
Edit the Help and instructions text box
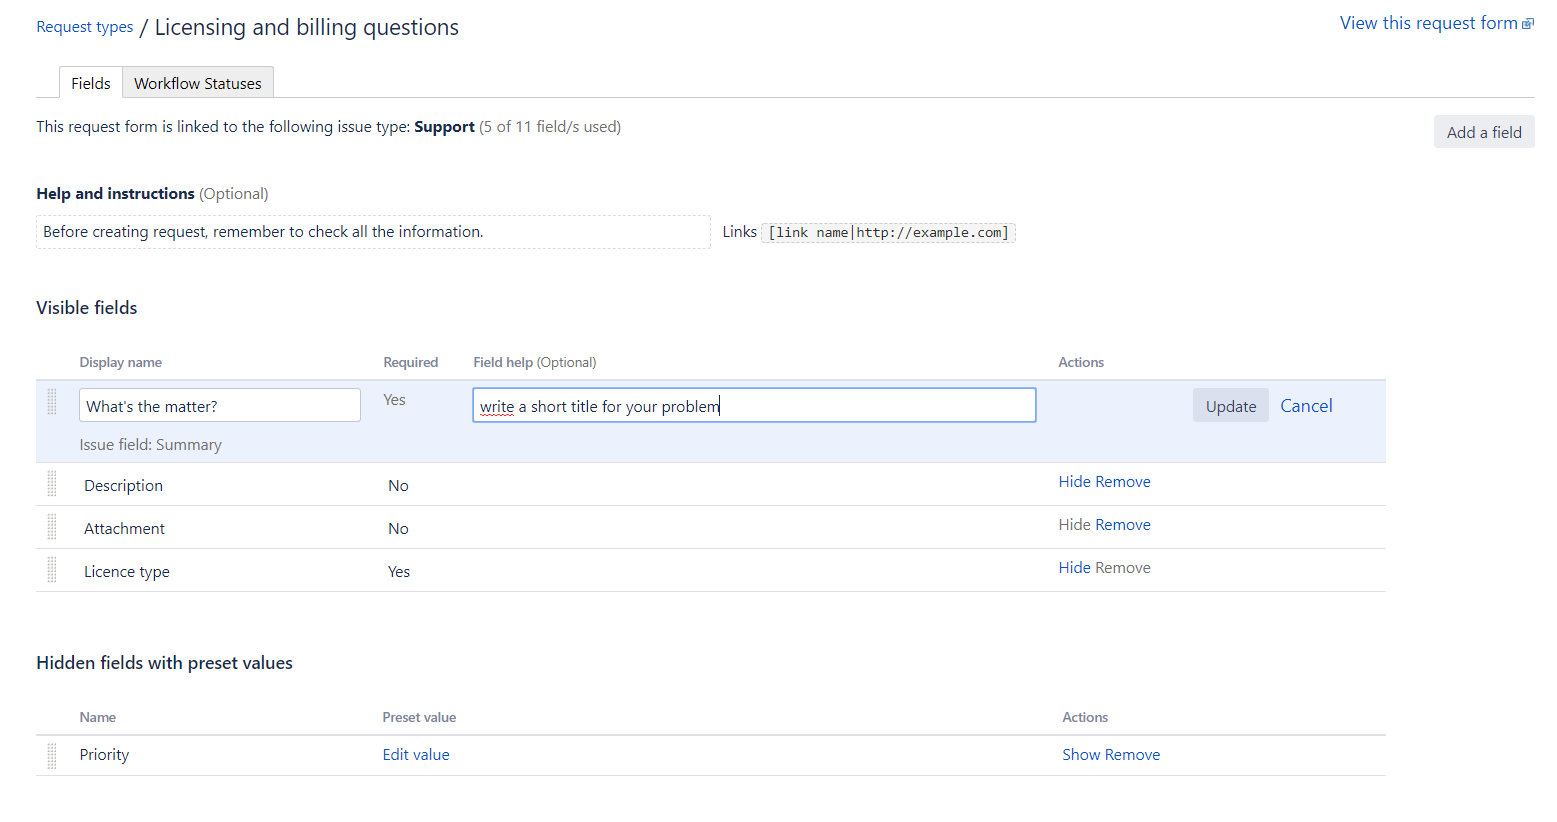point(373,232)
